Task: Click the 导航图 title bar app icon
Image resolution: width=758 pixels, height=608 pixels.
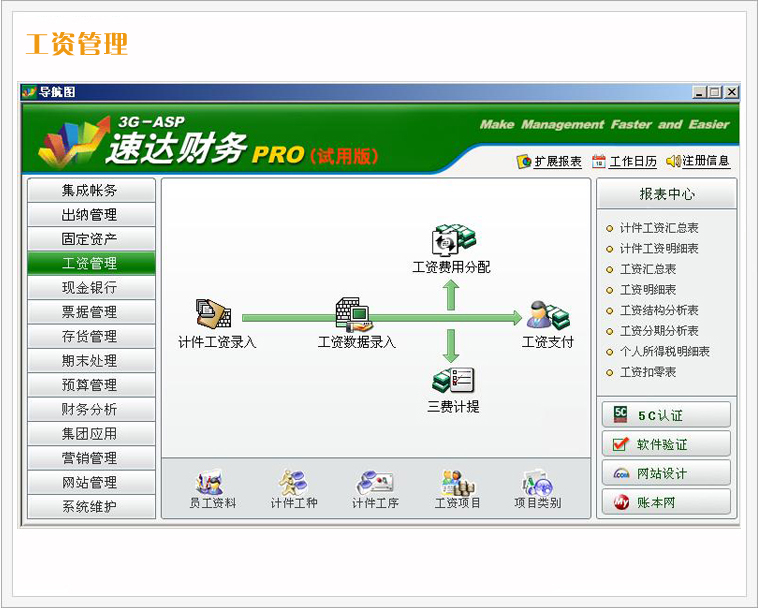Action: (30, 91)
